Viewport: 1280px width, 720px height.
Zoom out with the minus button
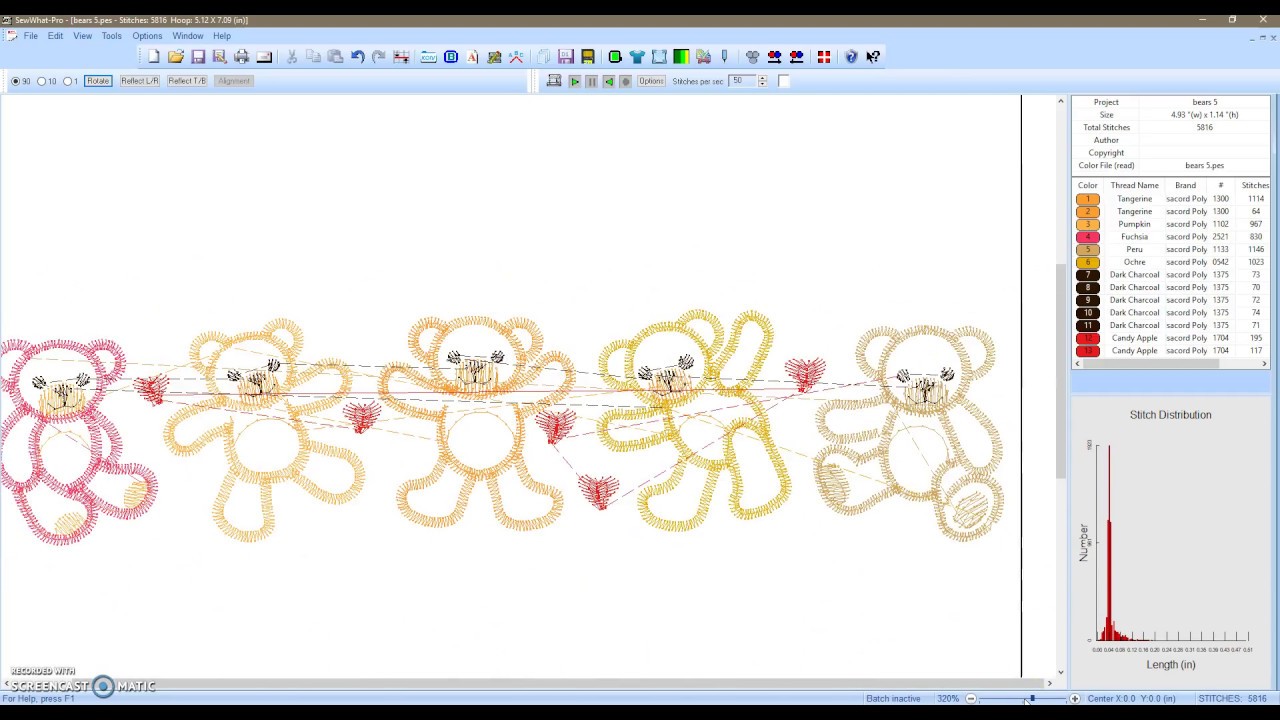(970, 699)
